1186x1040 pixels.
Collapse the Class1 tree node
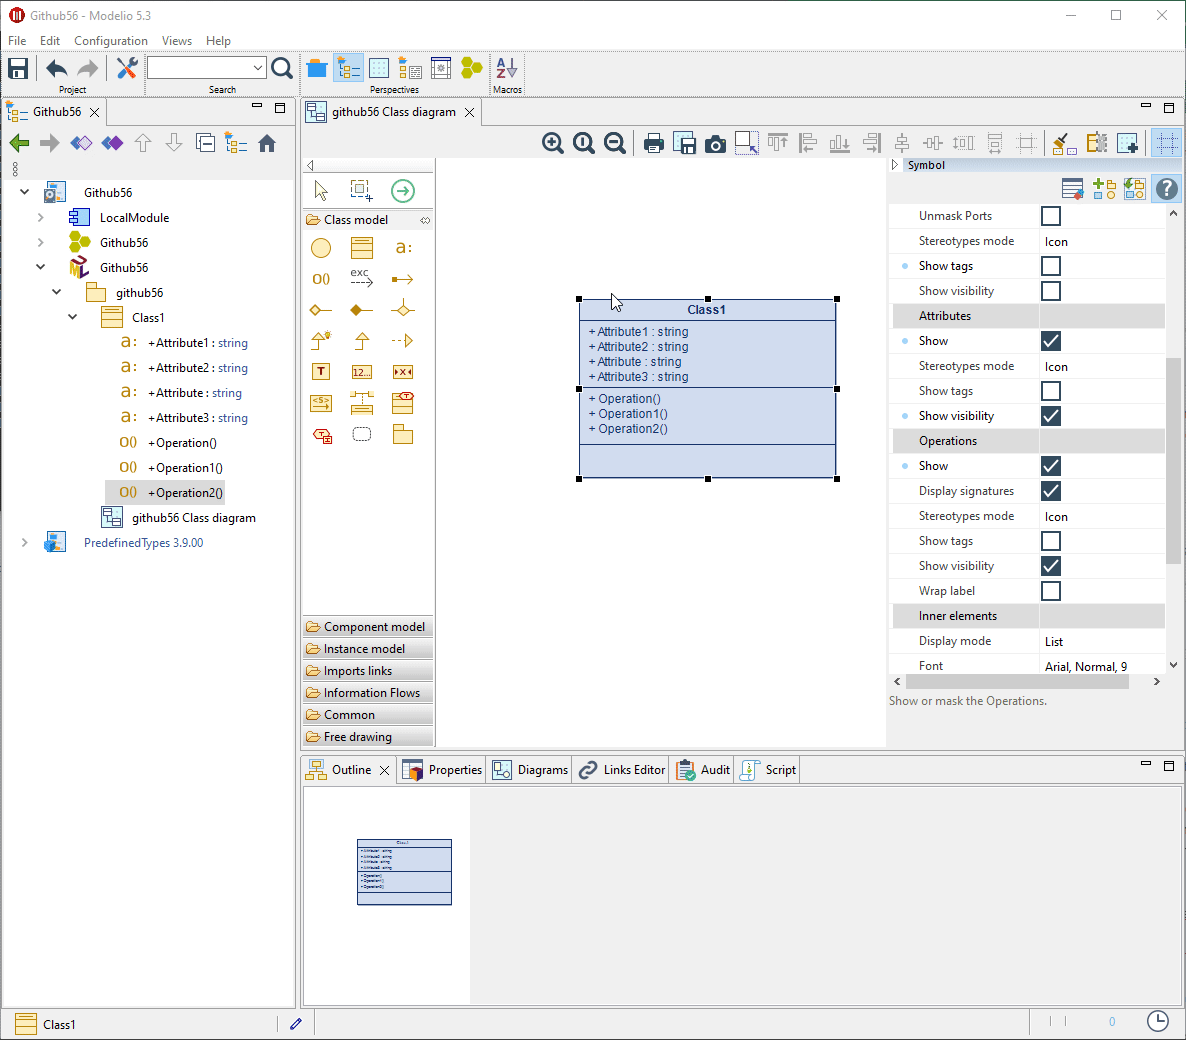coord(72,316)
